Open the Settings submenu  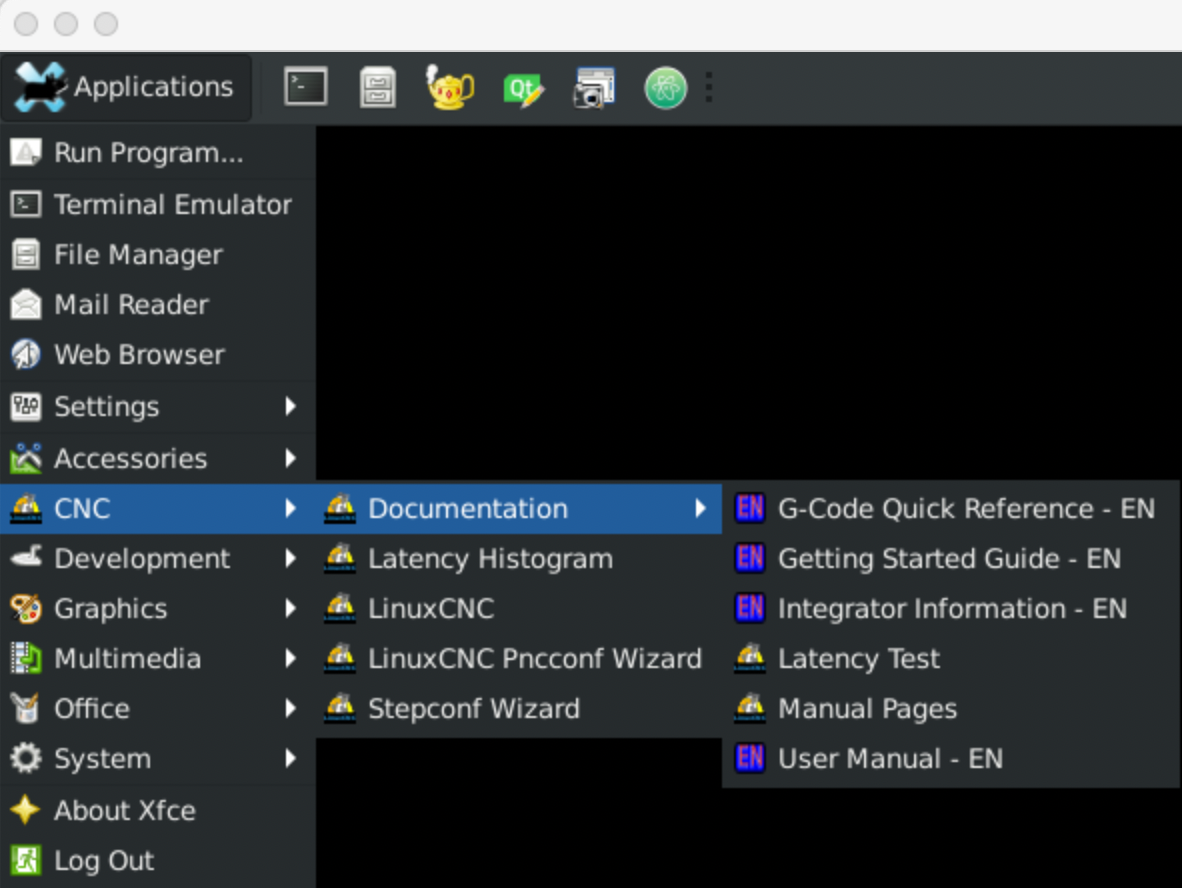(x=158, y=407)
